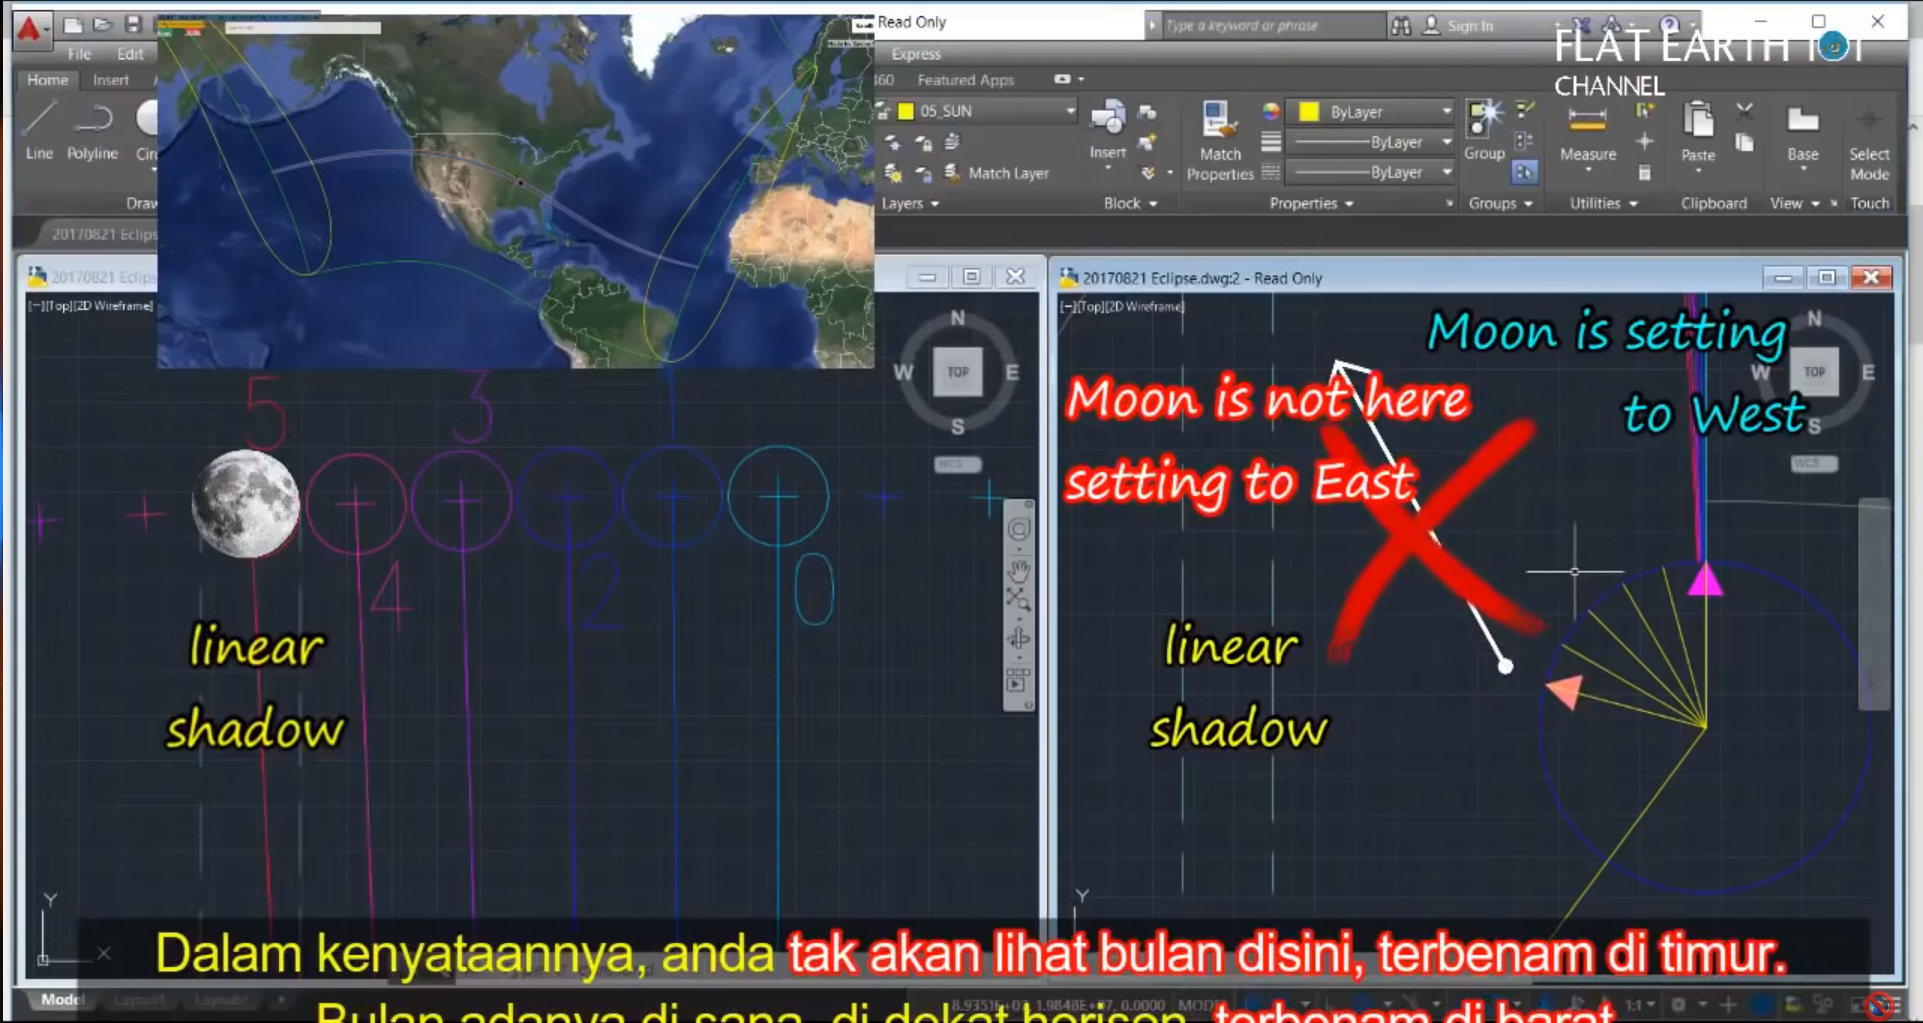
Task: Enable Select Mode touch tool
Action: [x=1869, y=143]
